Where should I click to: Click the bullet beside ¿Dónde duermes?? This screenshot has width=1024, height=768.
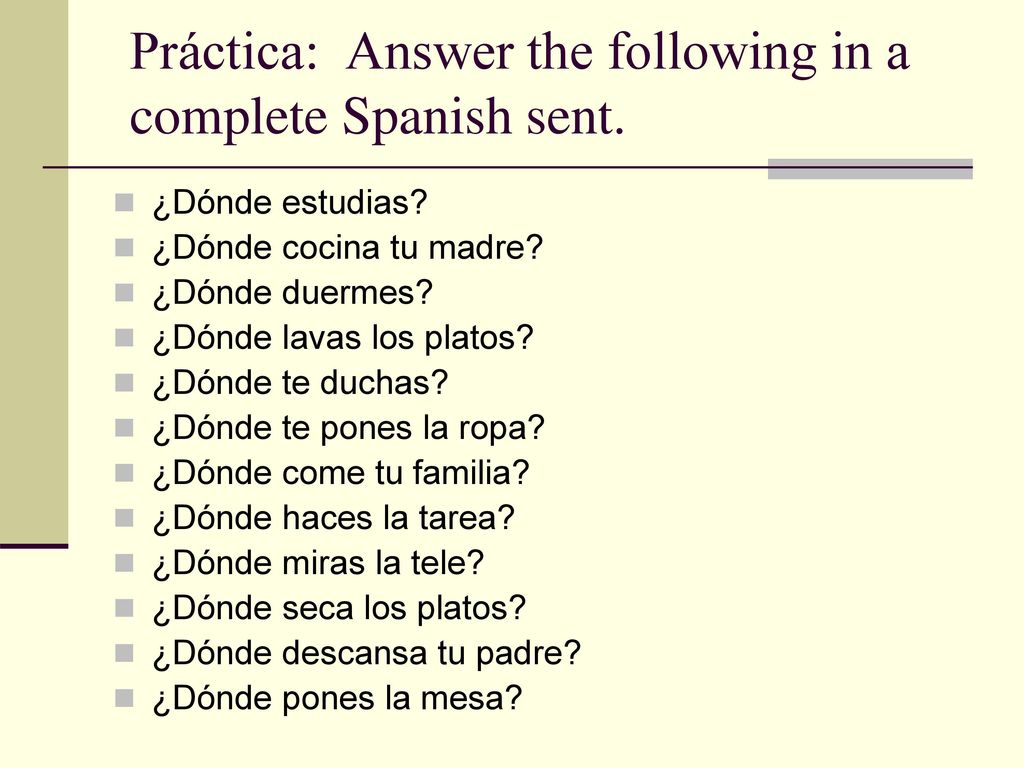124,293
